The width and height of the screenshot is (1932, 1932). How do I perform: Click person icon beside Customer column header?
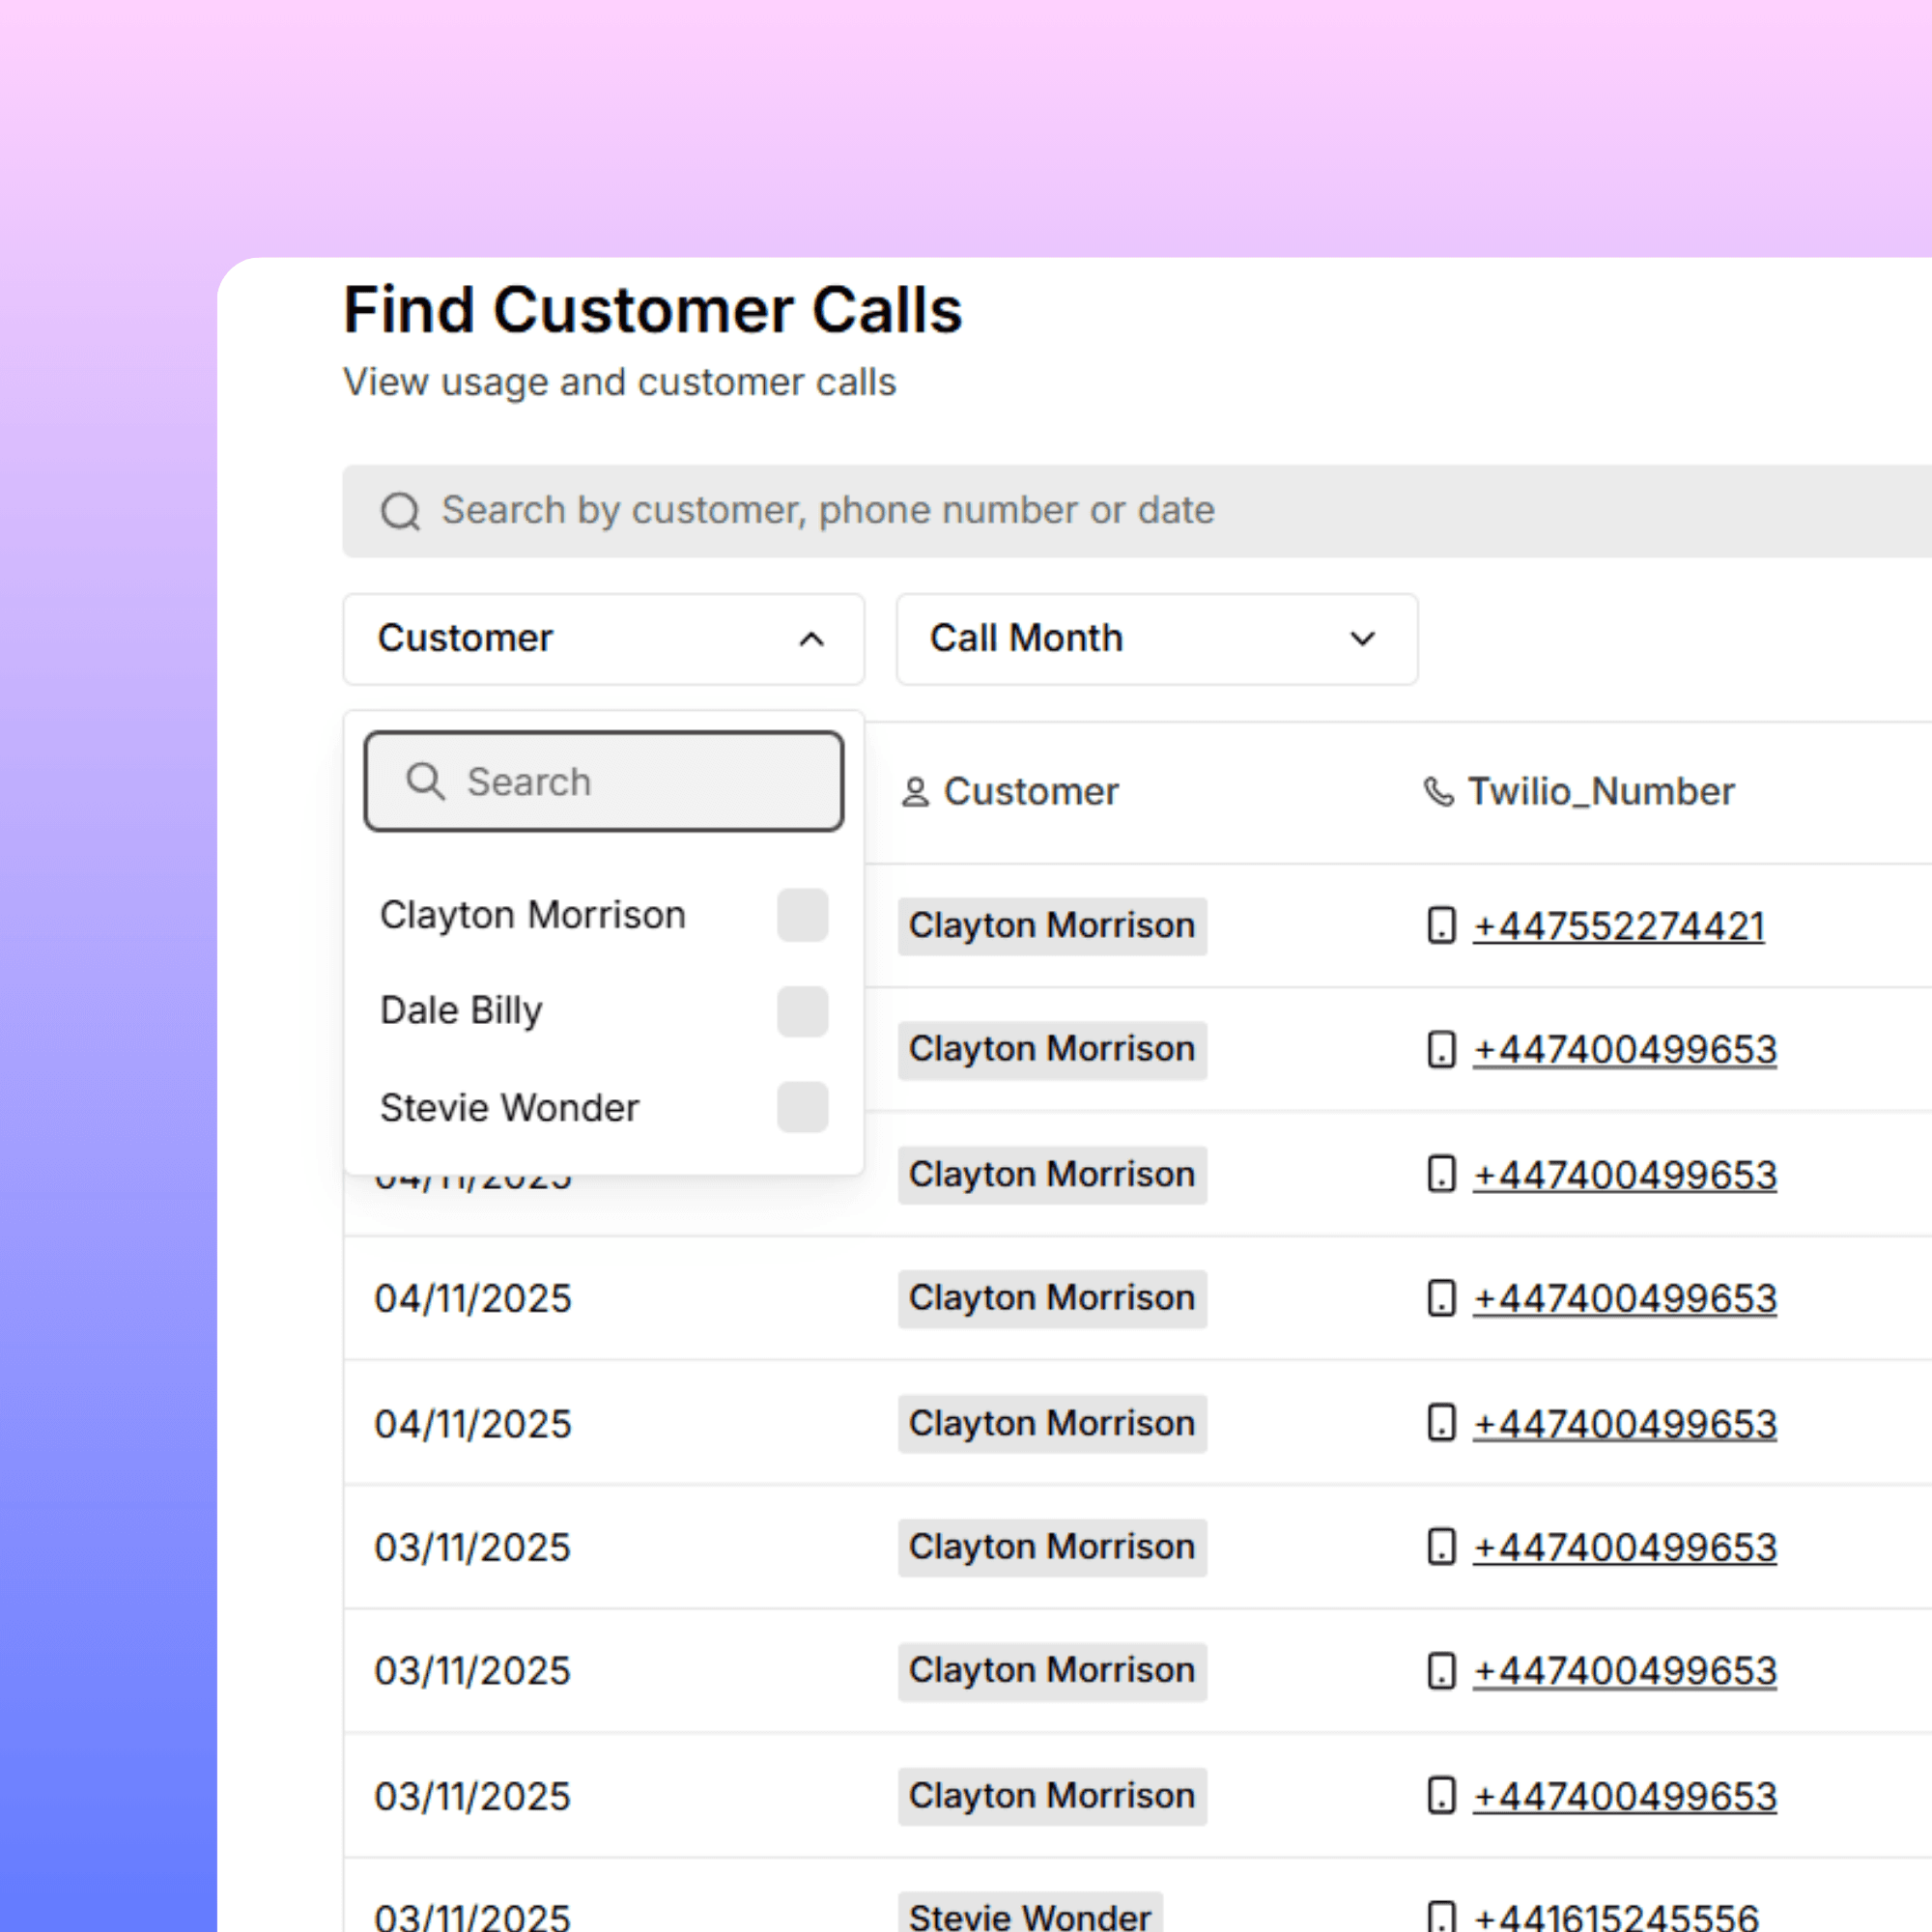click(x=915, y=792)
